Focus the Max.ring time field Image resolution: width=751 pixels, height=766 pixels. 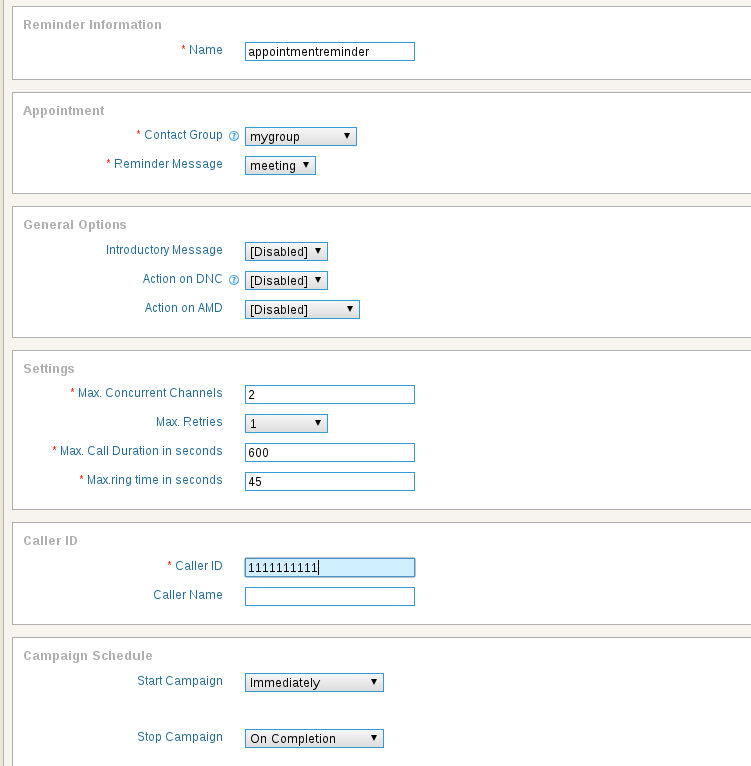click(x=330, y=481)
